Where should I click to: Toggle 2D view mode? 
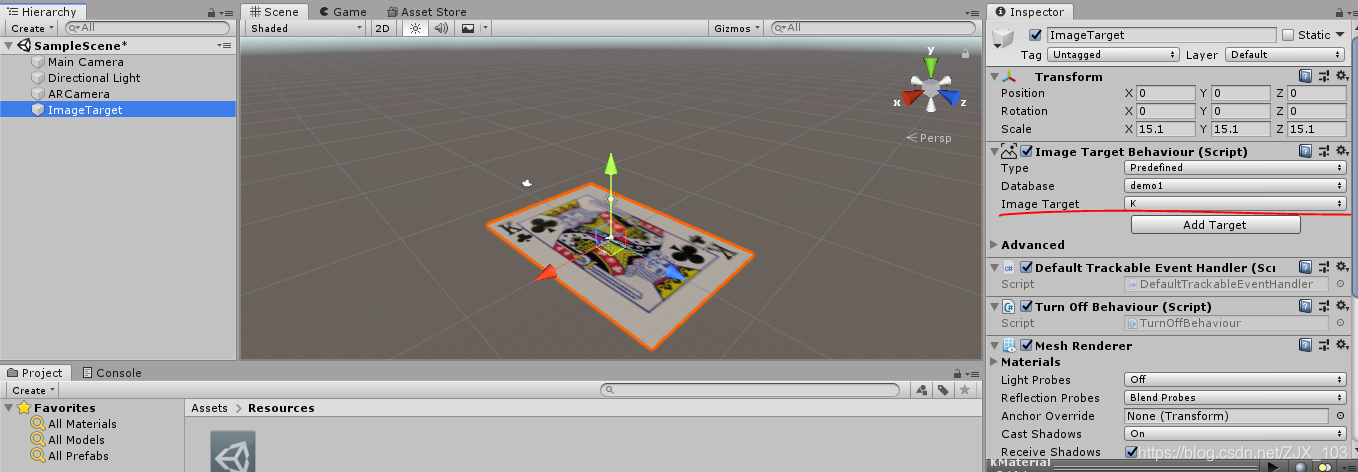(382, 28)
